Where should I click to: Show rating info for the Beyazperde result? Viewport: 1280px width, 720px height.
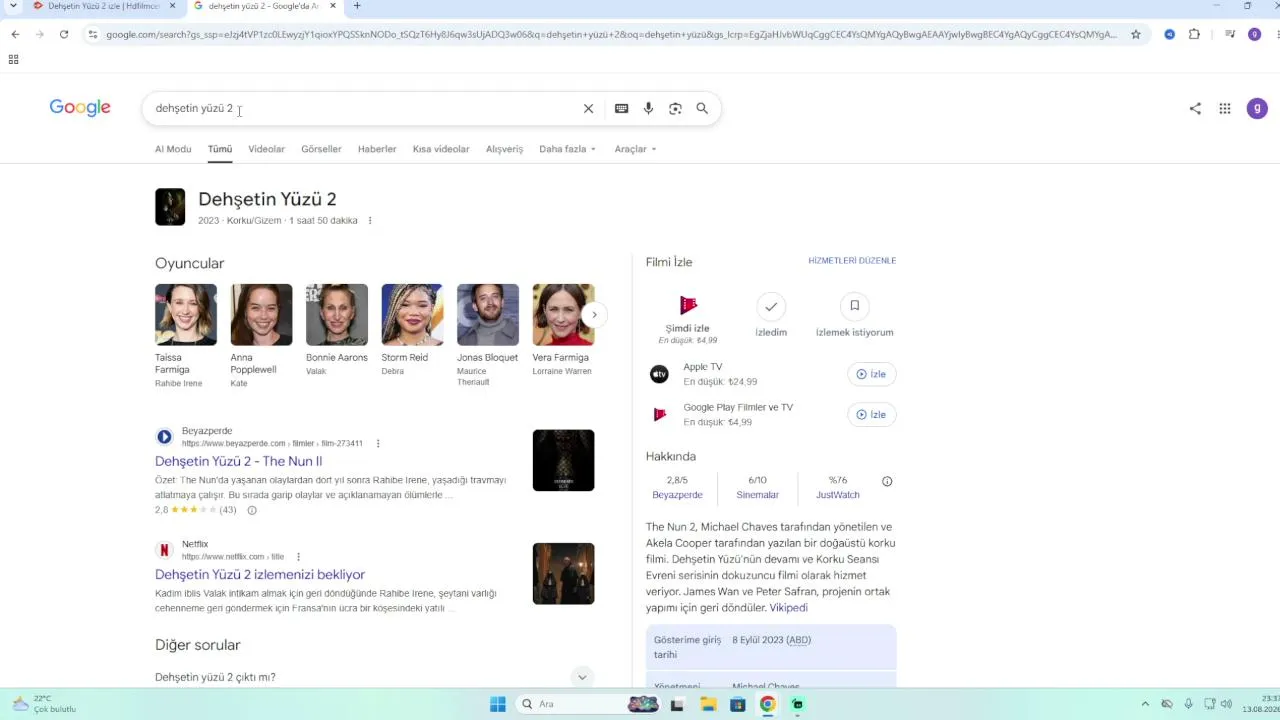252,510
